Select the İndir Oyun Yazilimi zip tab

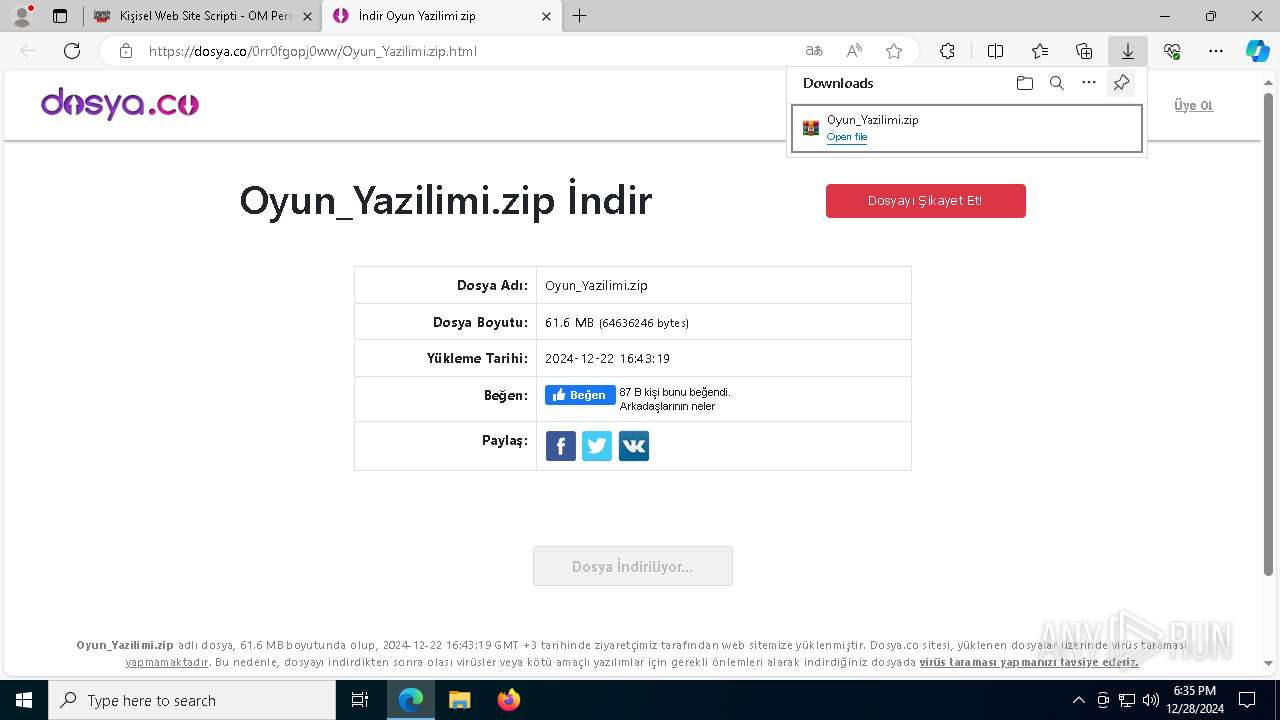click(x=440, y=16)
